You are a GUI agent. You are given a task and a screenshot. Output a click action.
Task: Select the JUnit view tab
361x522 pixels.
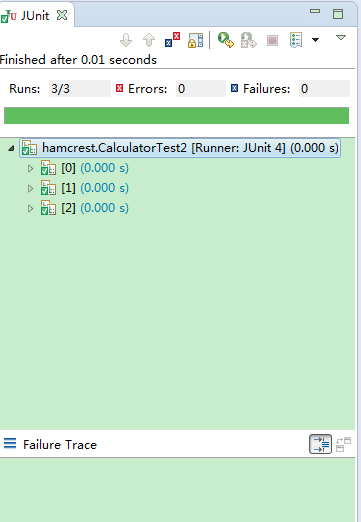(x=35, y=15)
